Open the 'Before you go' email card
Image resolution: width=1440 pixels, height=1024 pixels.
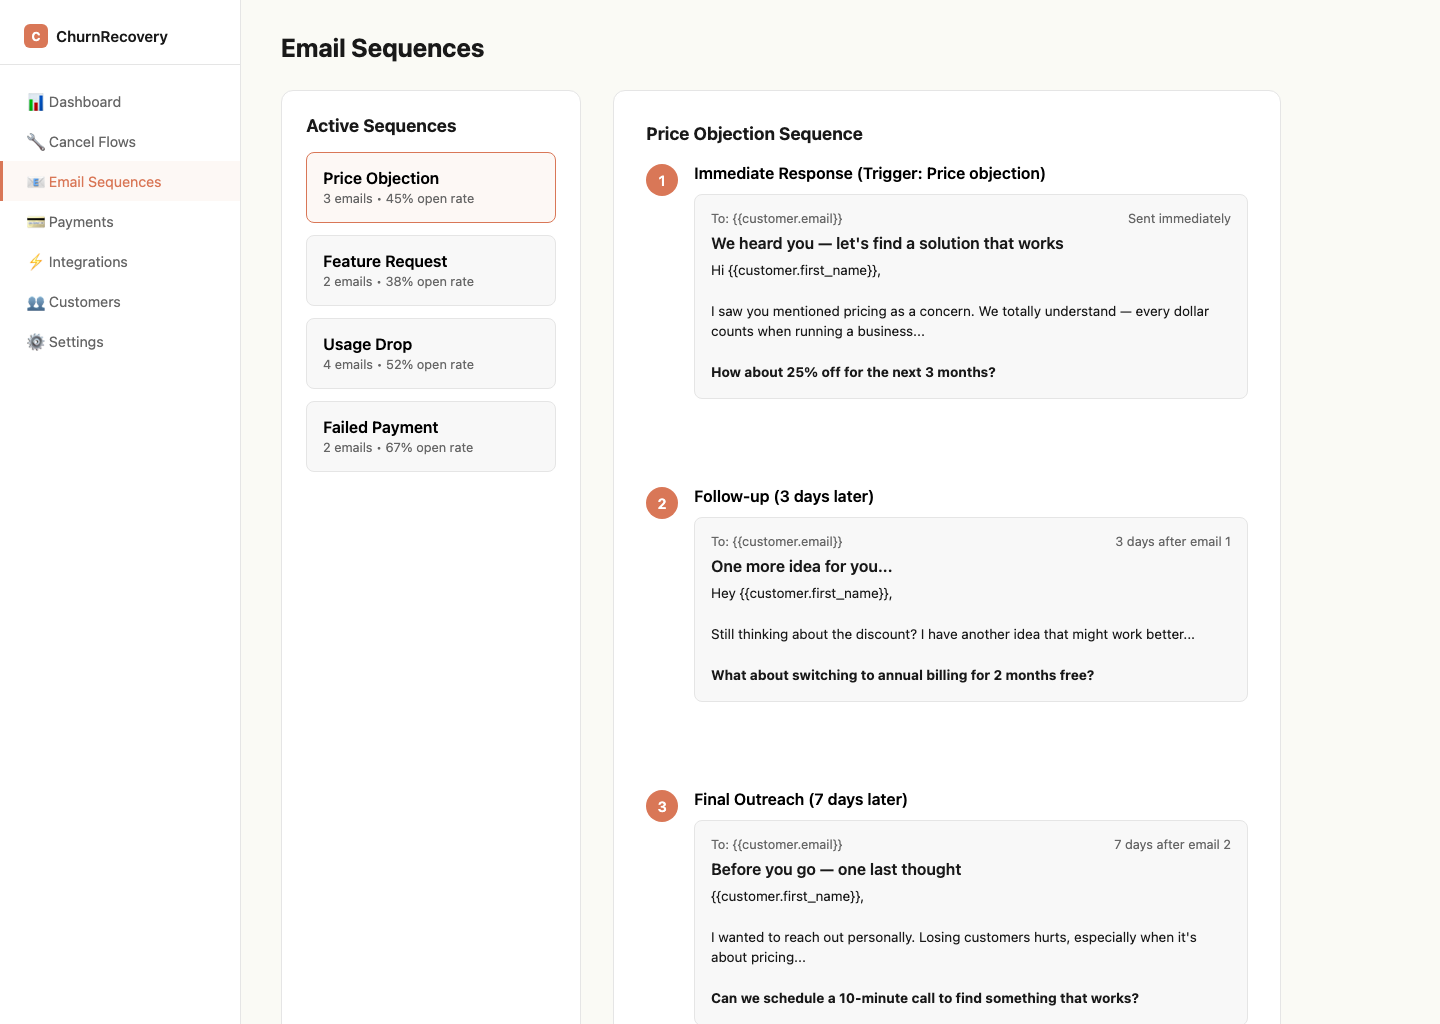pyautogui.click(x=970, y=920)
